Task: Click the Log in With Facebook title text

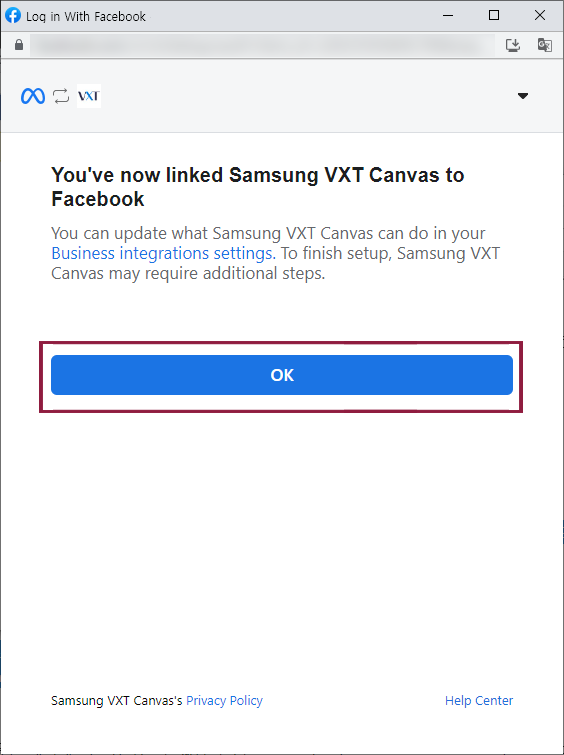Action: coord(86,16)
